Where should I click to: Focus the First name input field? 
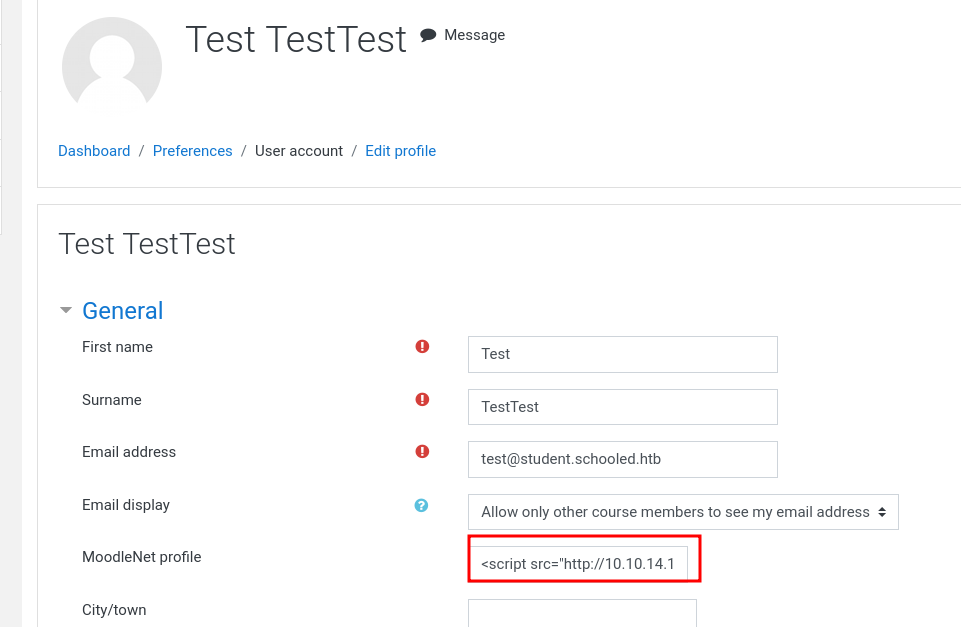(x=623, y=354)
